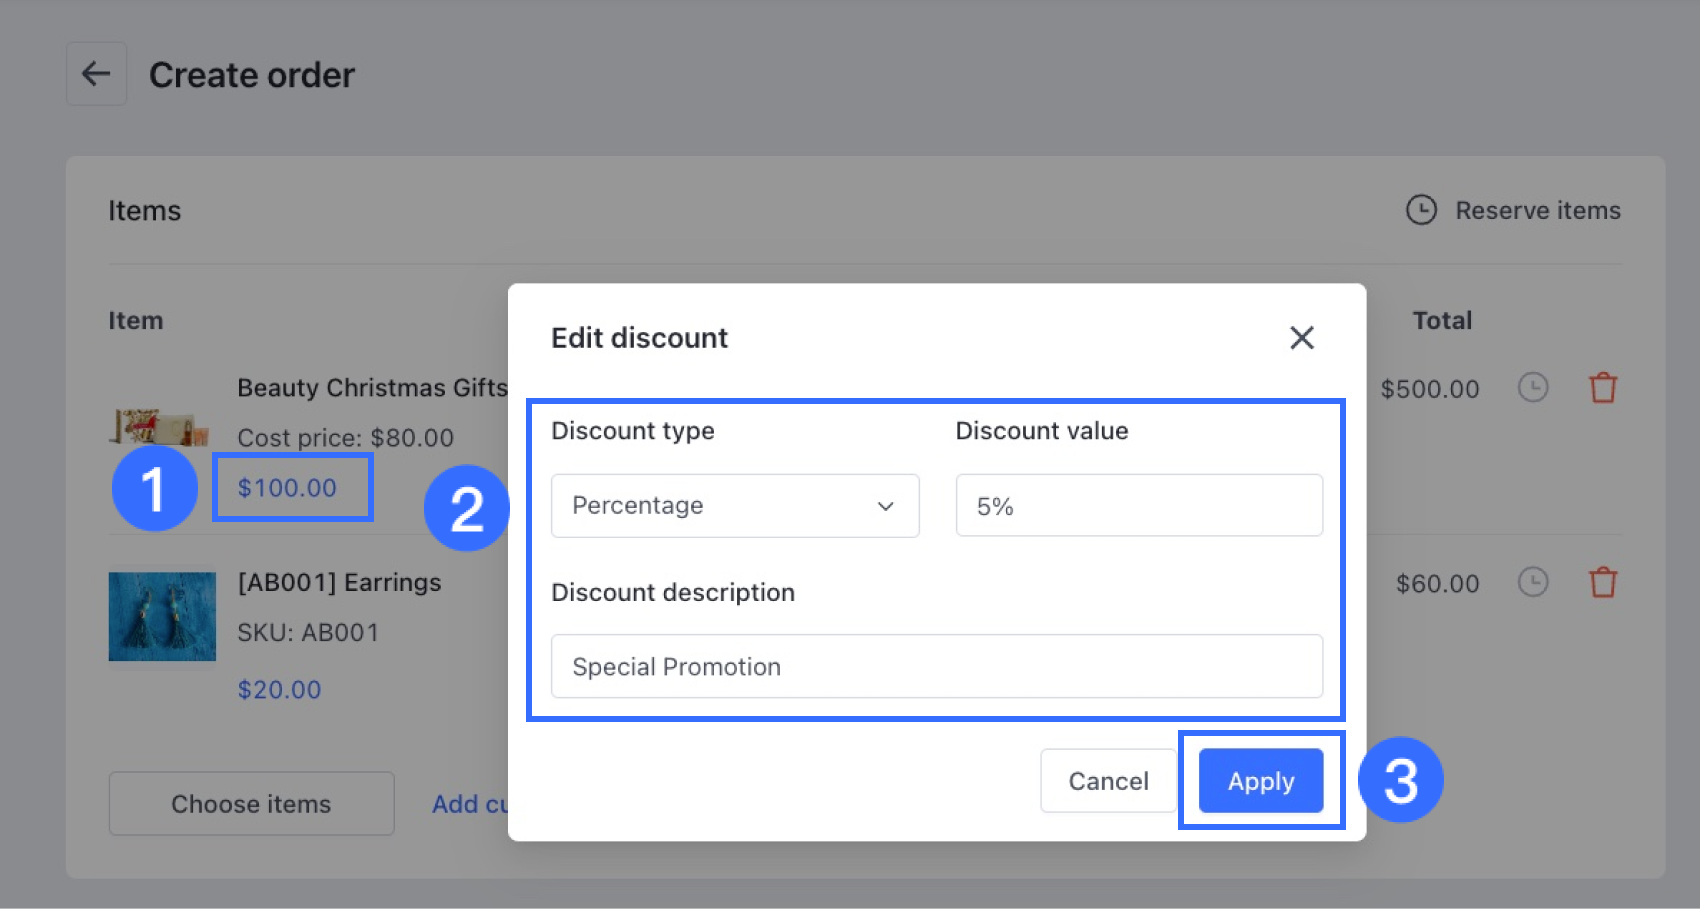Click the $20.00 Earrings price link
1700x909 pixels.
pos(279,690)
